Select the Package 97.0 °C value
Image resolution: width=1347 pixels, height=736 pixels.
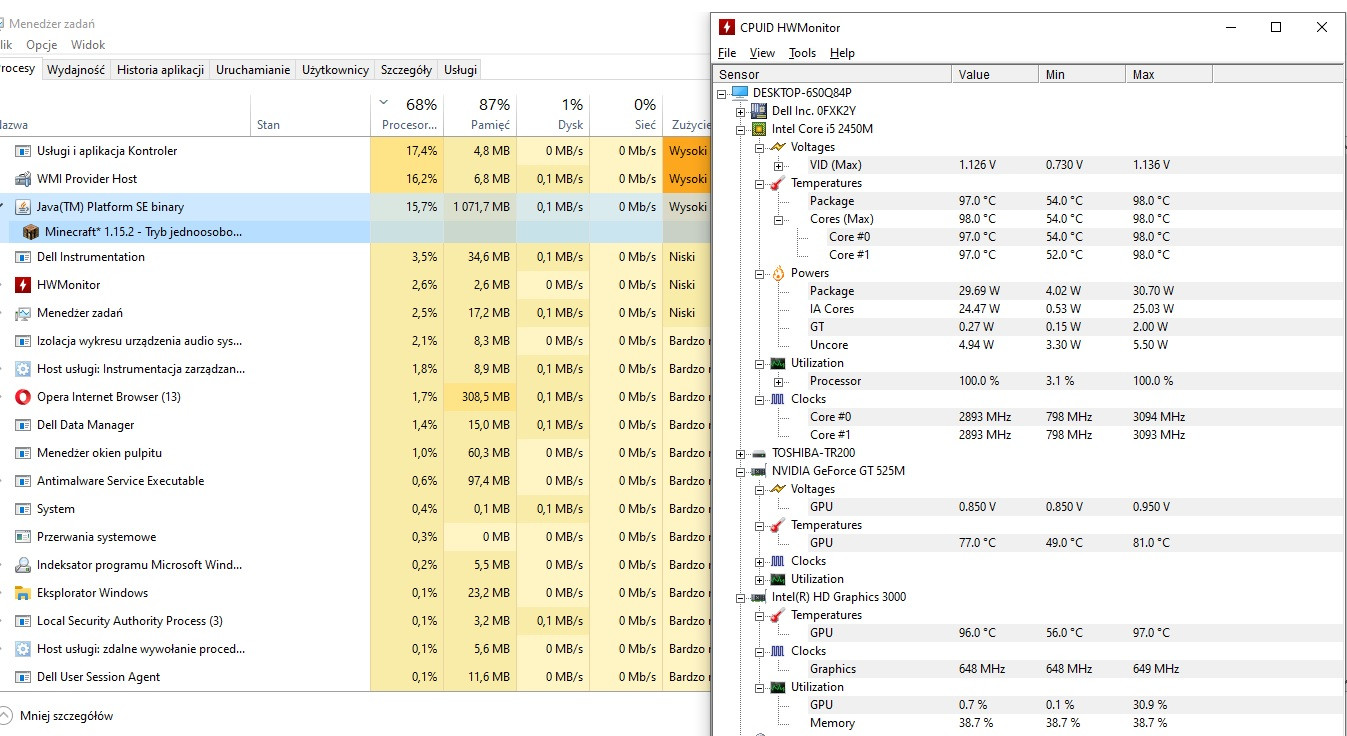coord(977,201)
